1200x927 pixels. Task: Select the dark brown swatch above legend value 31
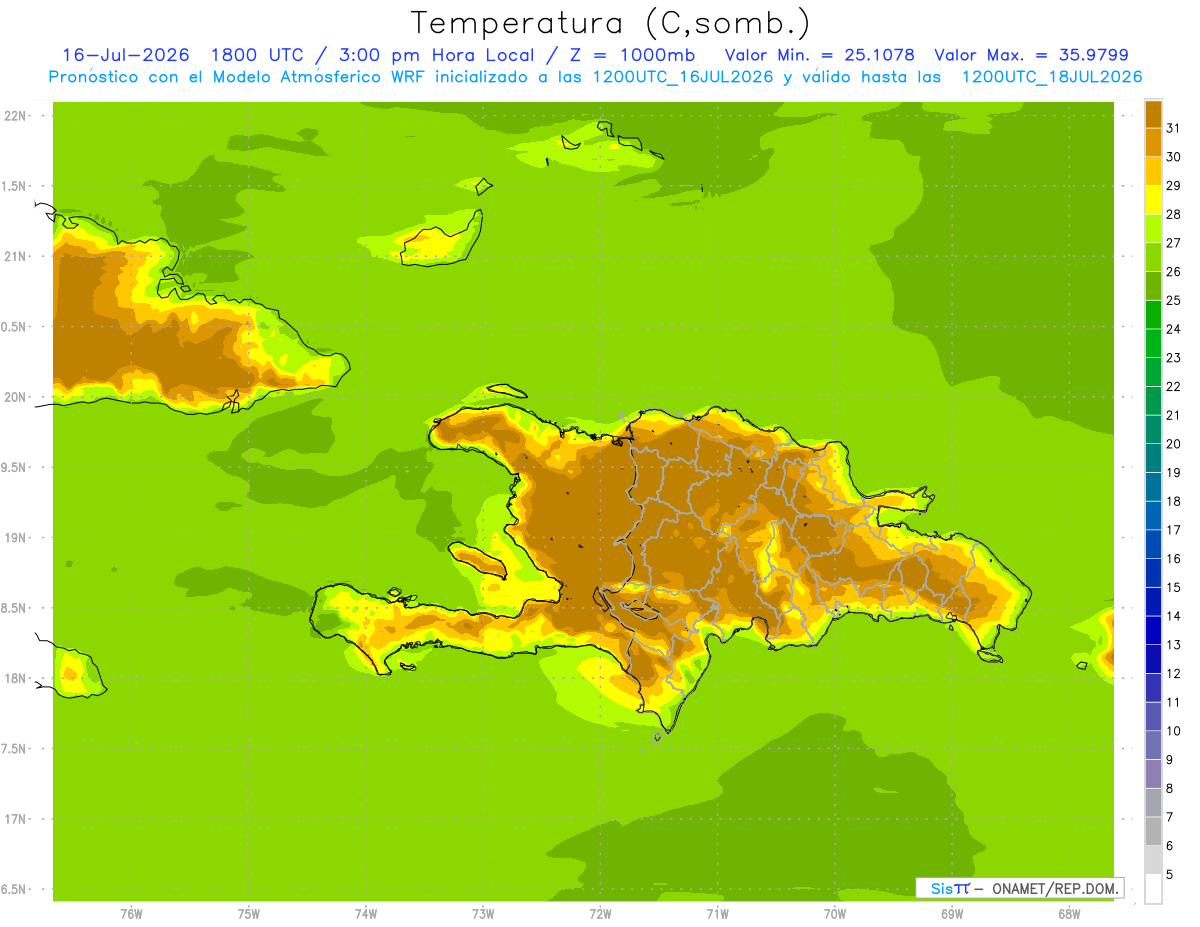[x=1153, y=114]
